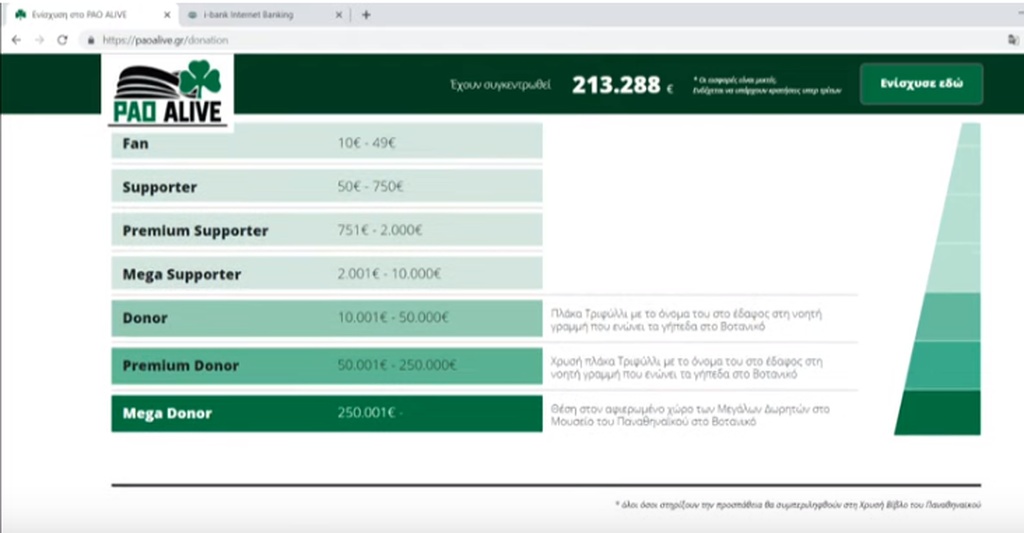Click the 50€ - 750€ range text
Image resolution: width=1024 pixels, height=533 pixels.
[x=370, y=187]
